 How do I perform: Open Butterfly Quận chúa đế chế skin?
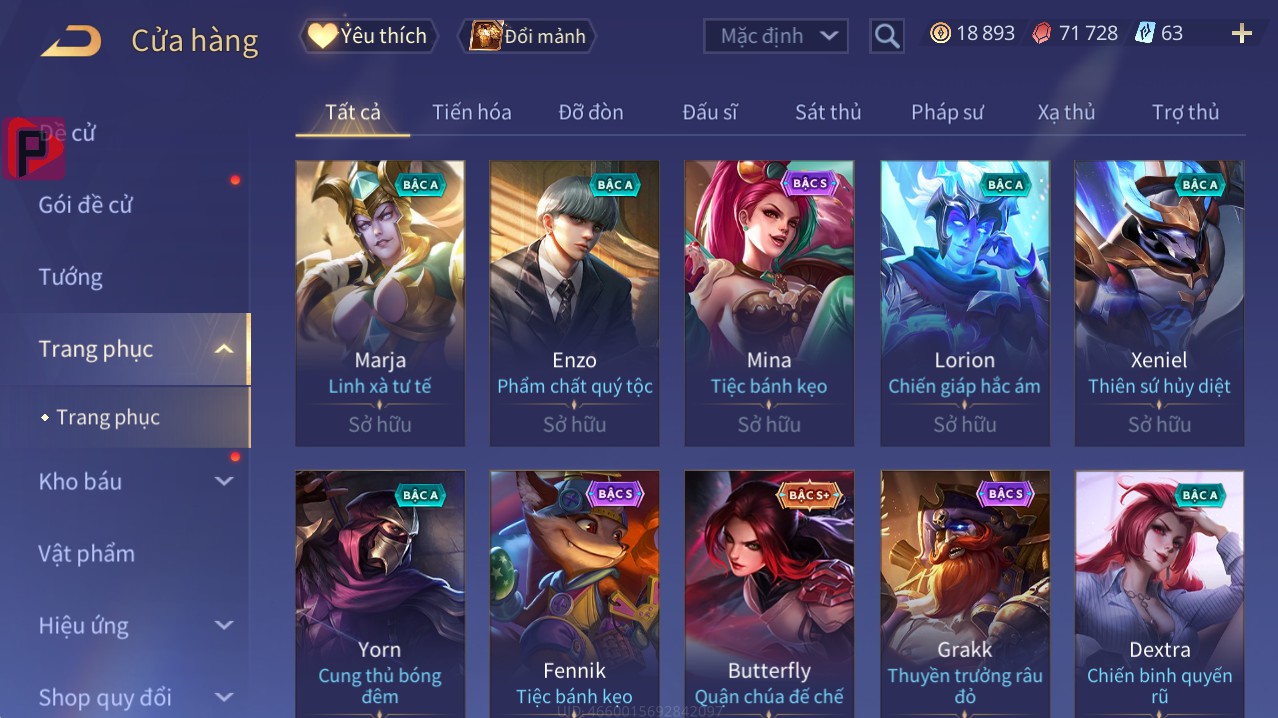[769, 594]
